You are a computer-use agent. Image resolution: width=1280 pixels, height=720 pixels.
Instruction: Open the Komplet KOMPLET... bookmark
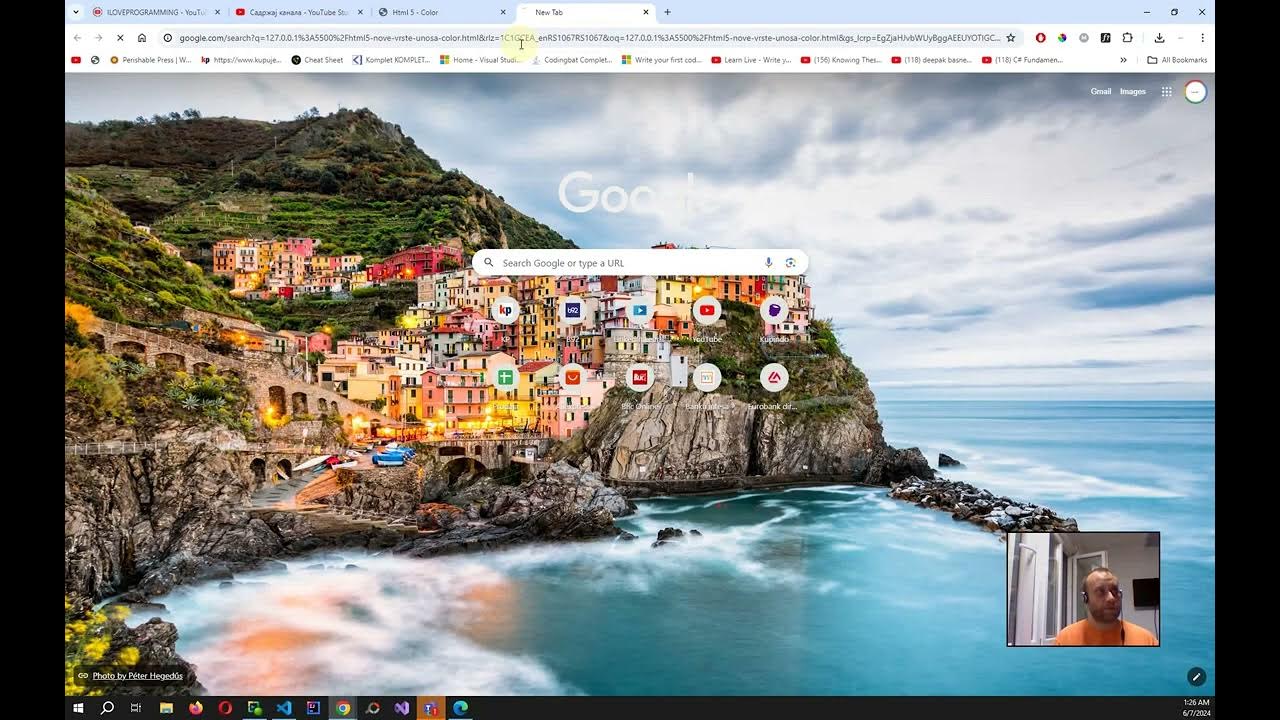391,60
